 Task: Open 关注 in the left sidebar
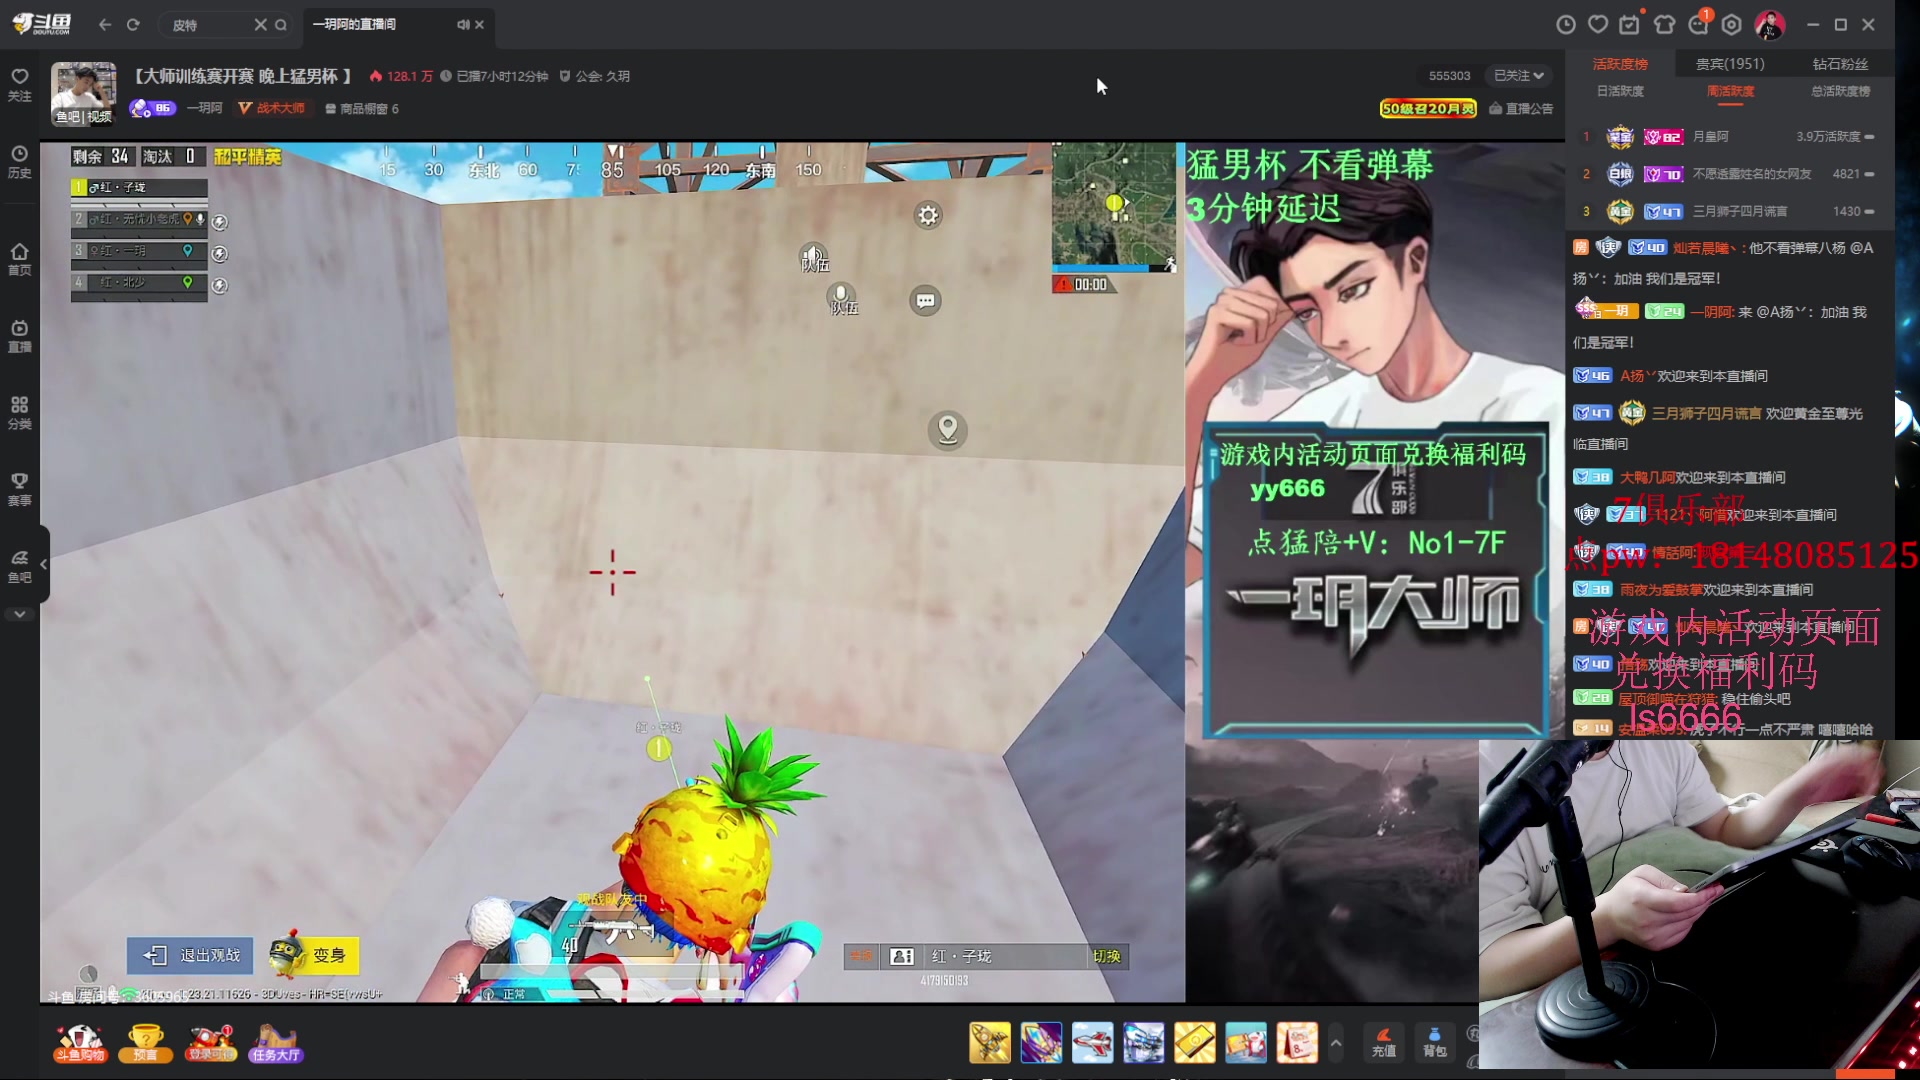click(20, 85)
